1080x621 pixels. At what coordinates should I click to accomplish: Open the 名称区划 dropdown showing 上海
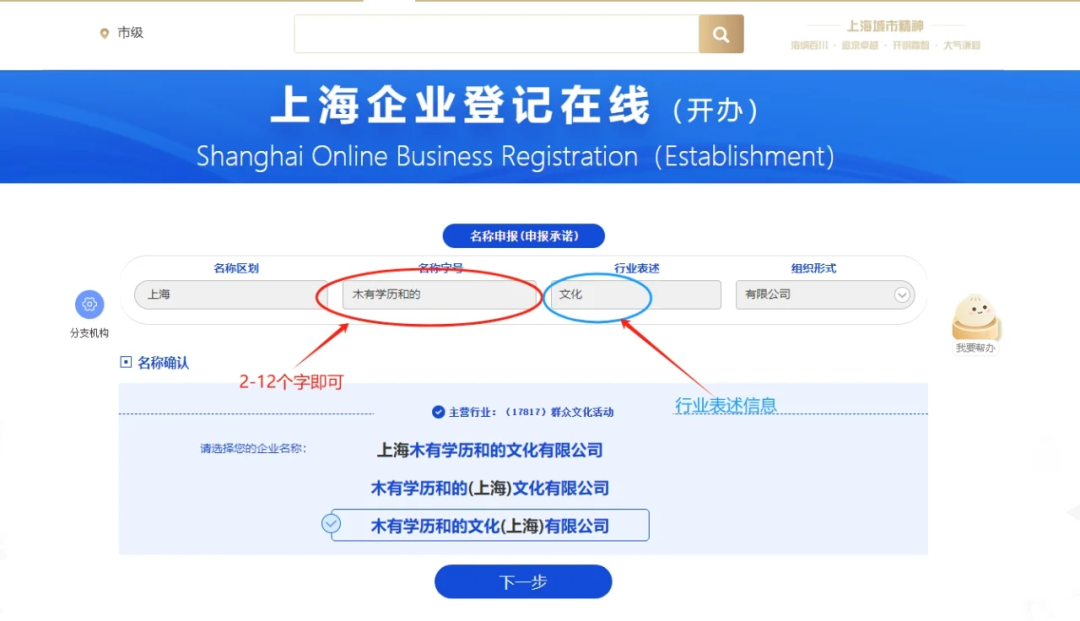click(x=227, y=294)
